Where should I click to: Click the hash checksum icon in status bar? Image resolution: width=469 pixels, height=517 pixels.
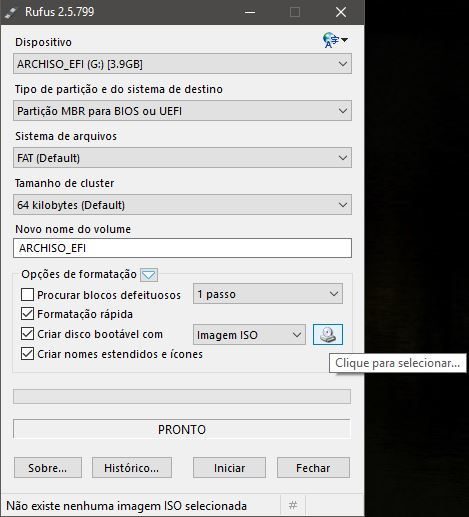(x=293, y=506)
